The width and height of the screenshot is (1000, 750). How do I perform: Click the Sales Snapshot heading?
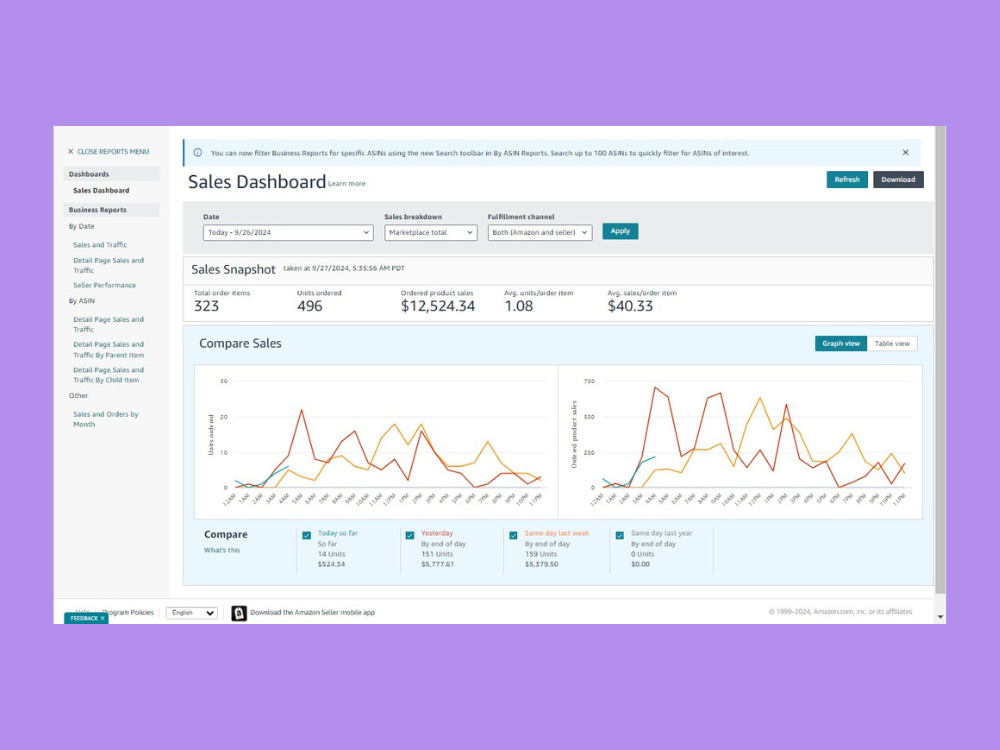pyautogui.click(x=233, y=270)
